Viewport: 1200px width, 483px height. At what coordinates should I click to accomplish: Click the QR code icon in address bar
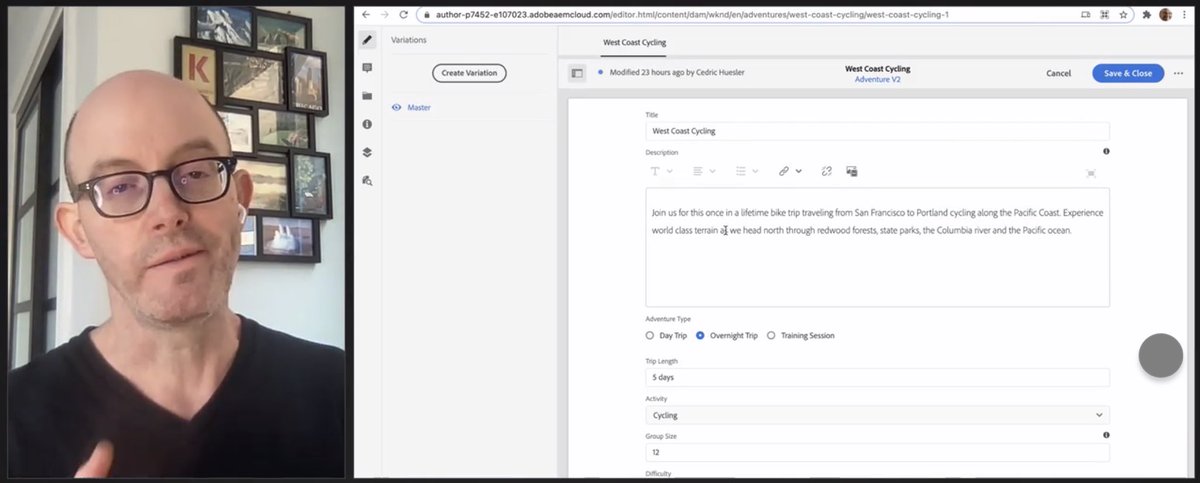point(1105,15)
